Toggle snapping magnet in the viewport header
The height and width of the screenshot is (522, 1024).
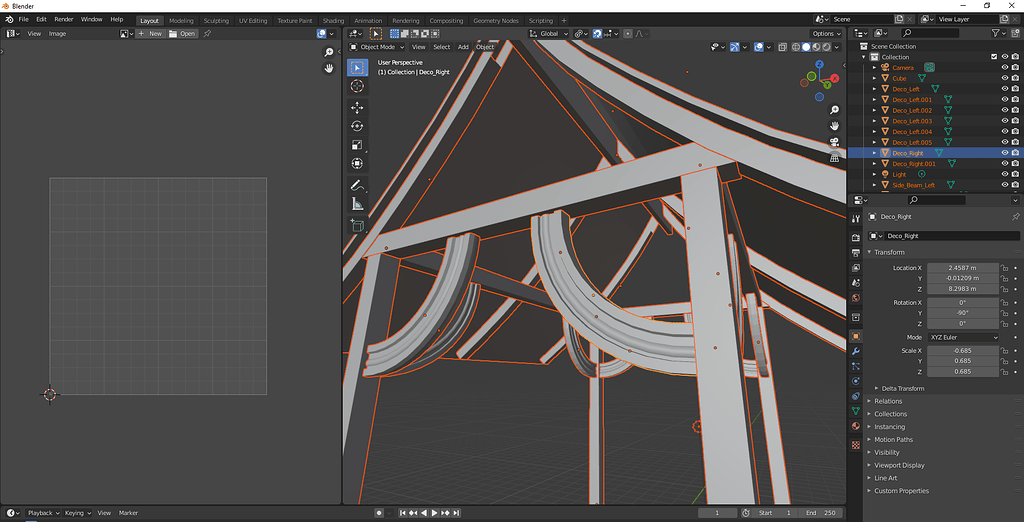[x=598, y=33]
